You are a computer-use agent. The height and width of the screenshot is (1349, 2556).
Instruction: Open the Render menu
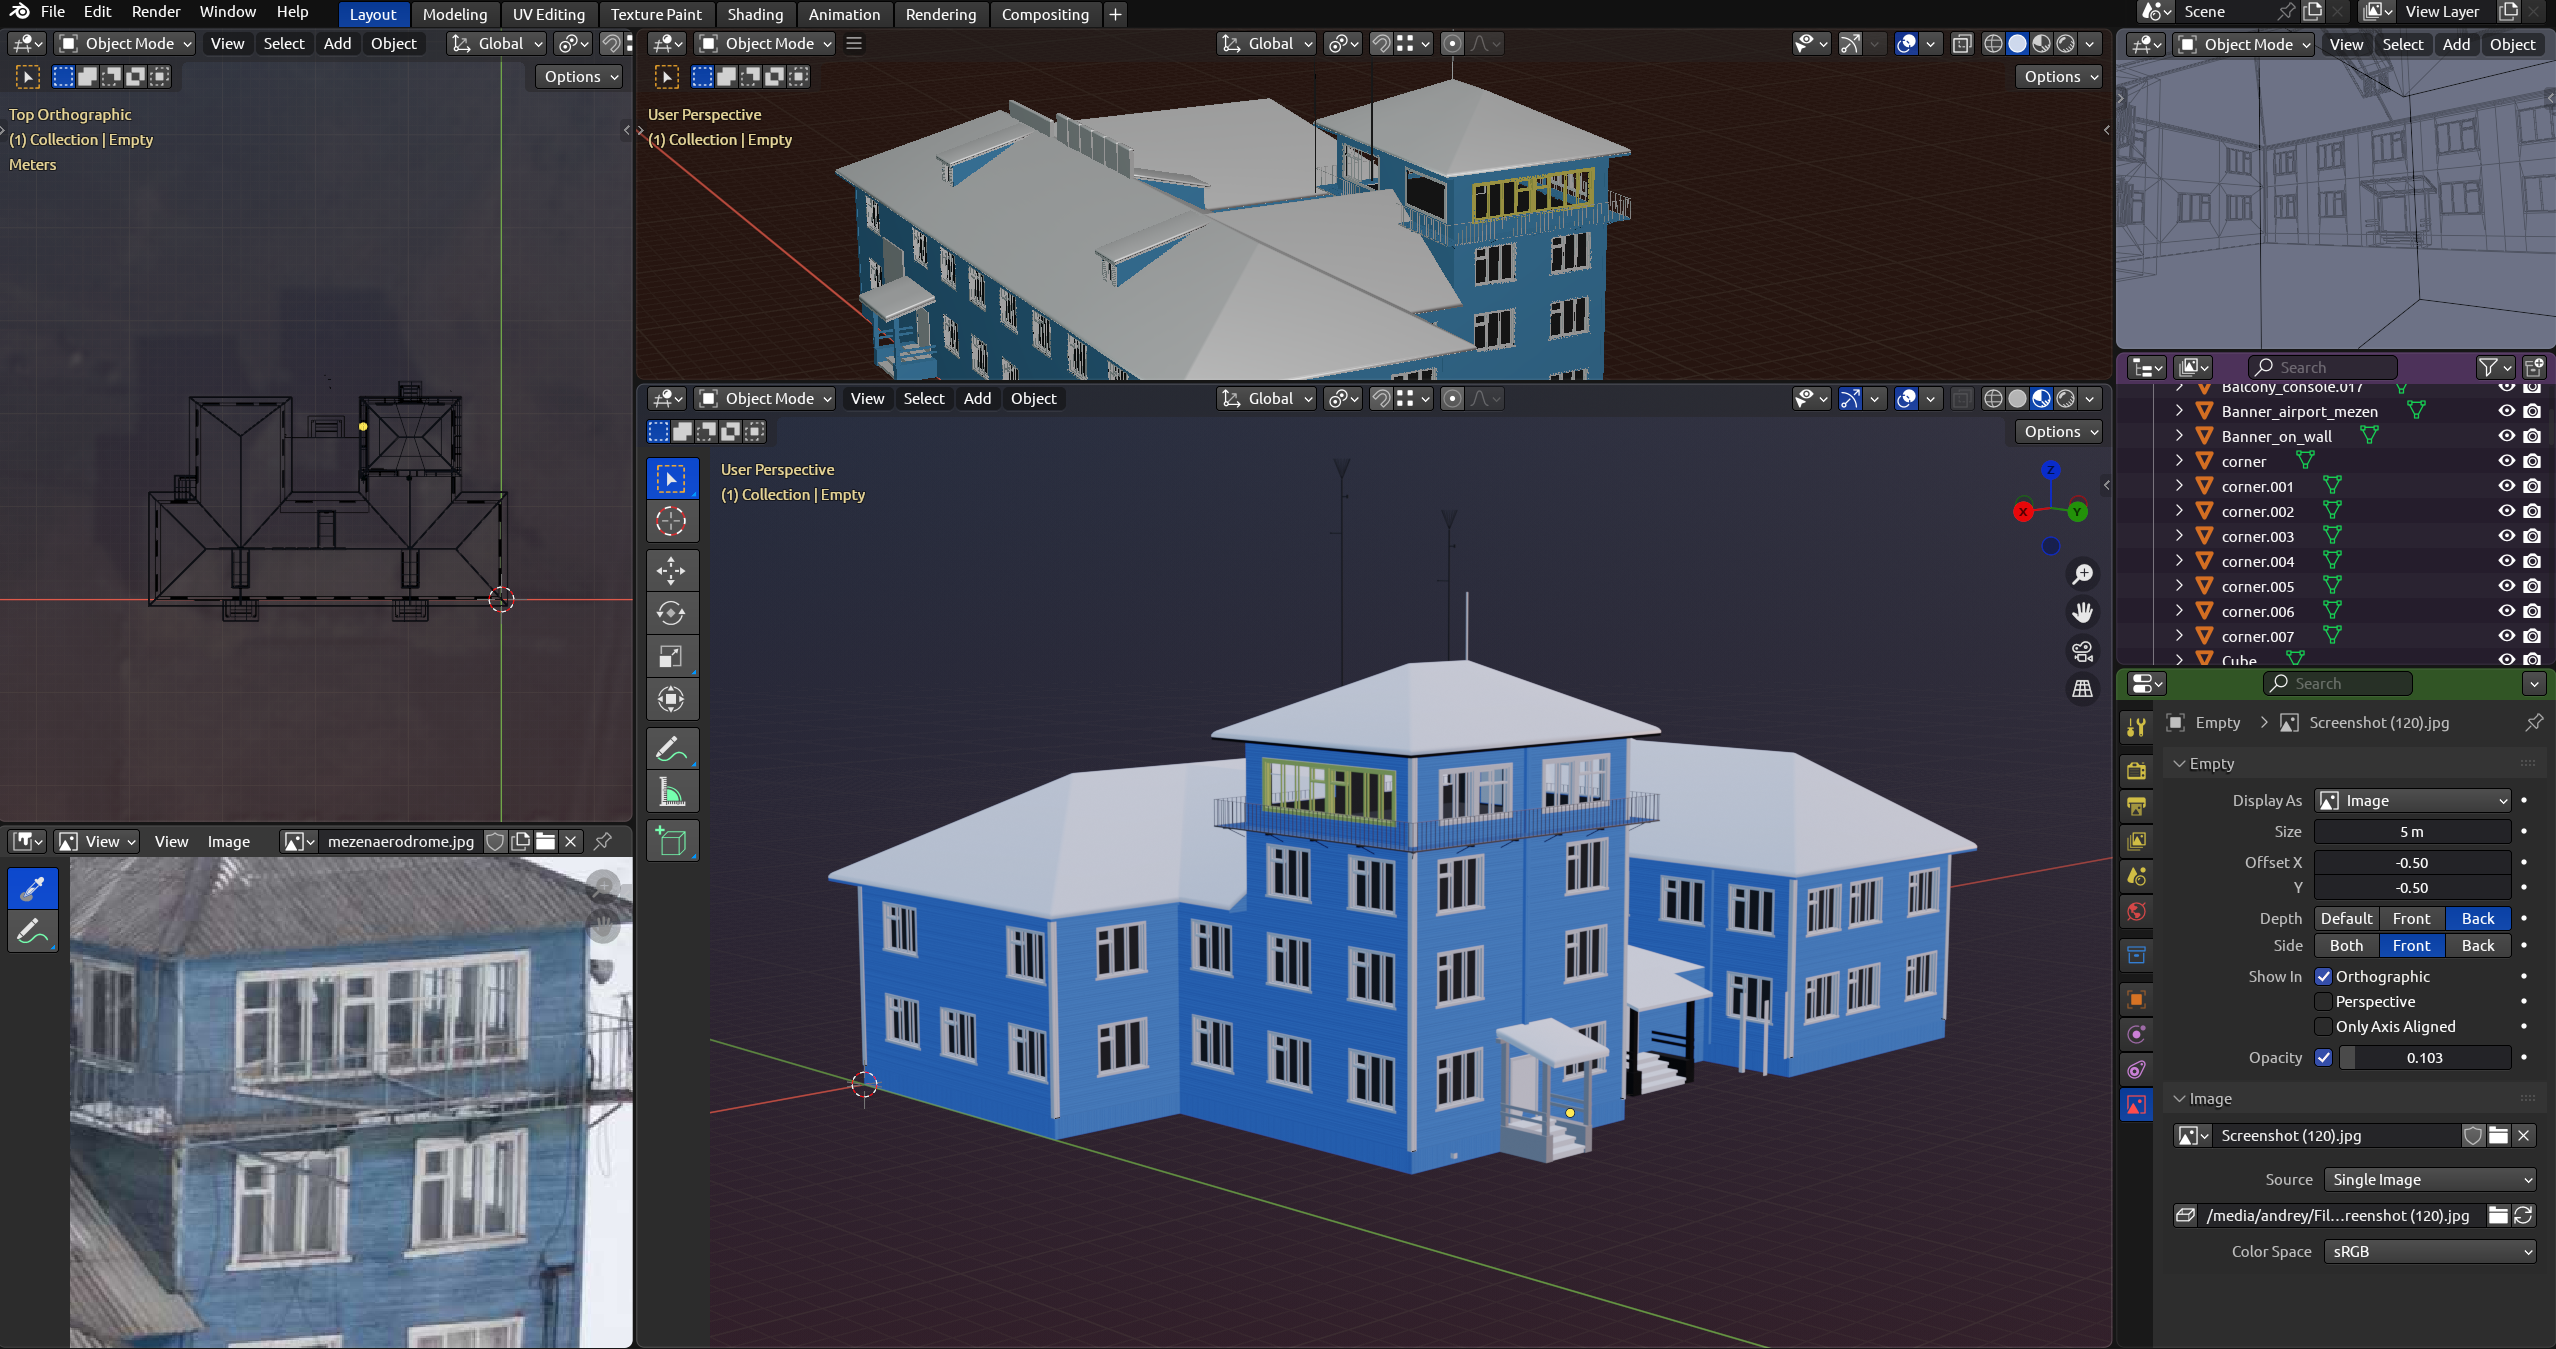point(156,12)
